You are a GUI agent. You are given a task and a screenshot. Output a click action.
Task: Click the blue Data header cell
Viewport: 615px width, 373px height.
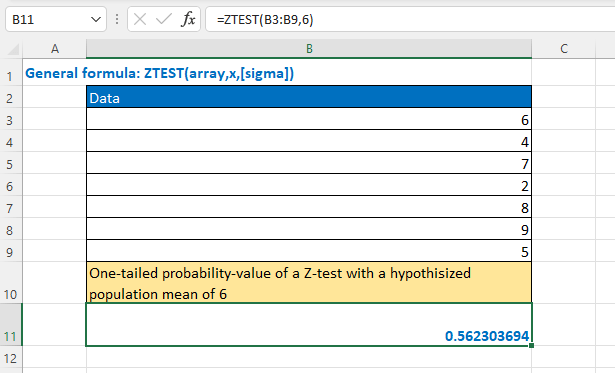click(309, 97)
